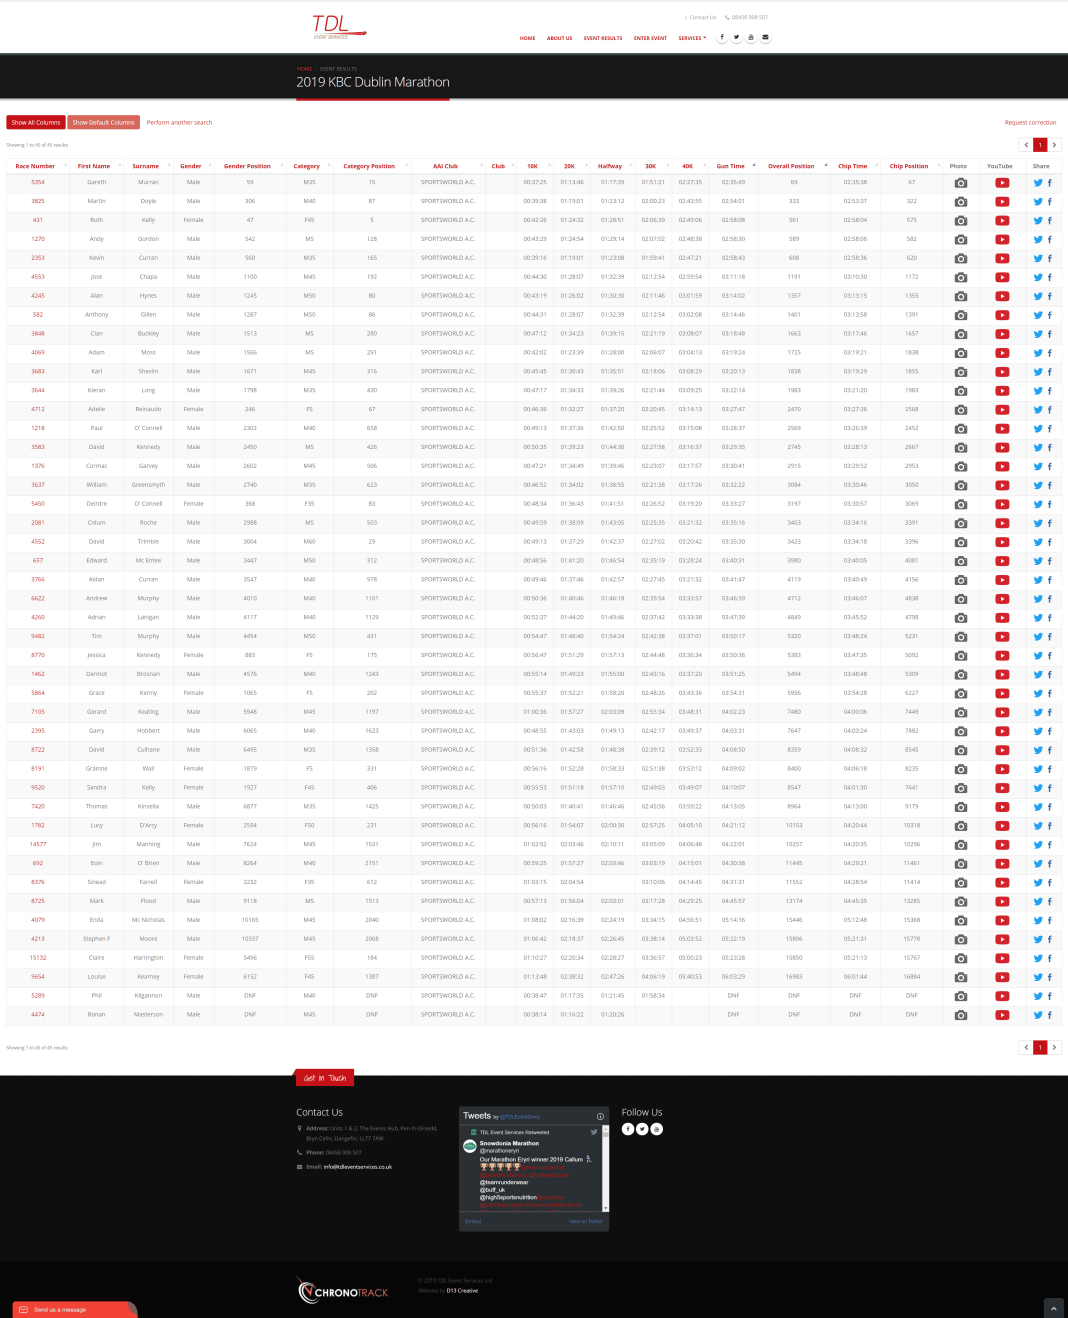
Task: Open race number 3825 link
Action: point(38,201)
